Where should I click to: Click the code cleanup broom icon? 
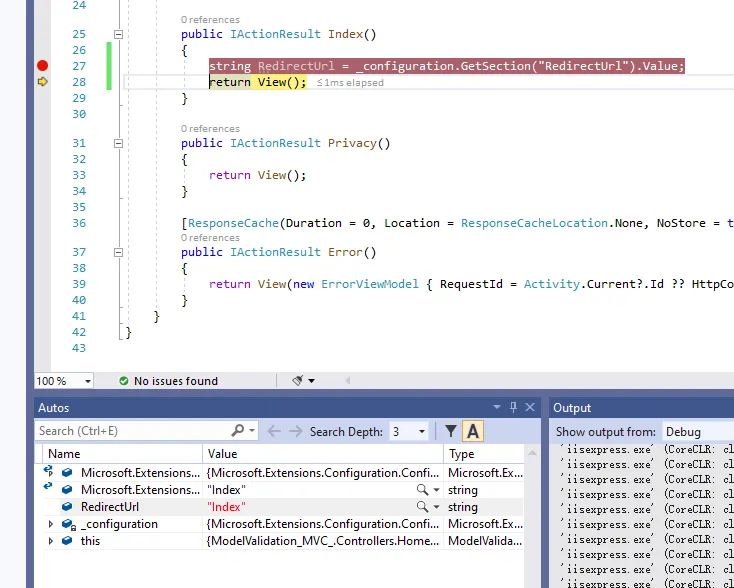pyautogui.click(x=298, y=381)
